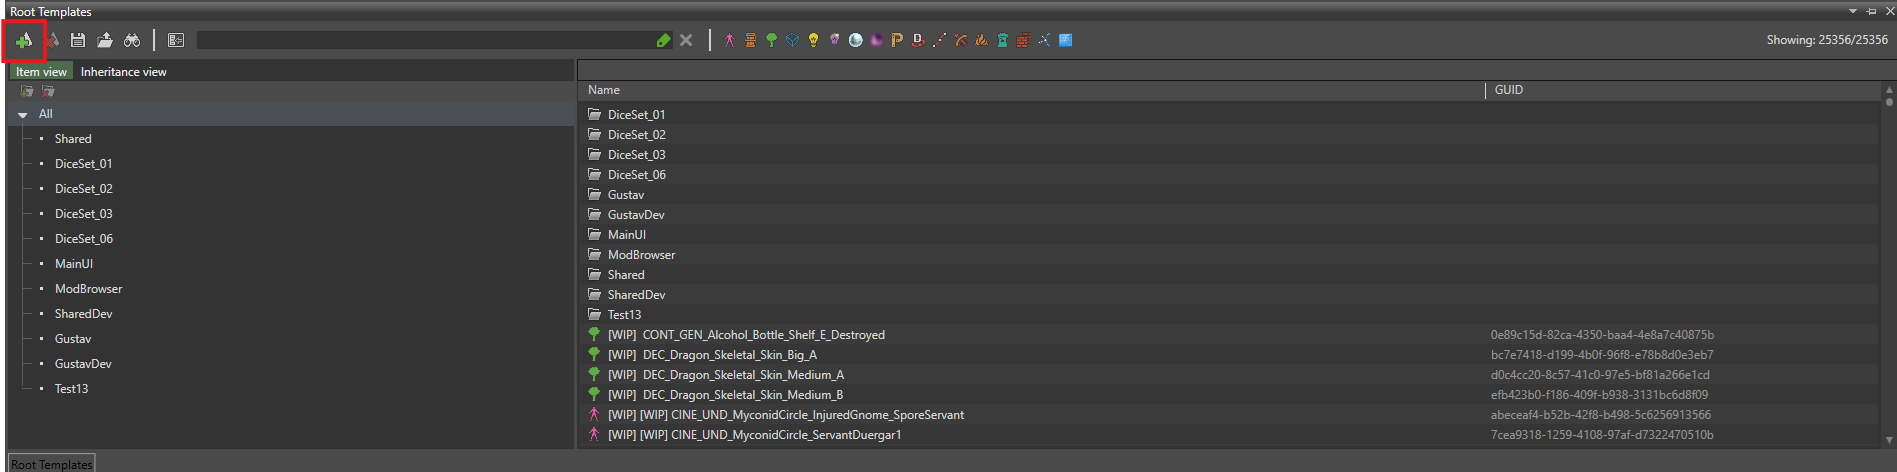
Task: Click the list scrollbar down arrow
Action: click(1889, 440)
